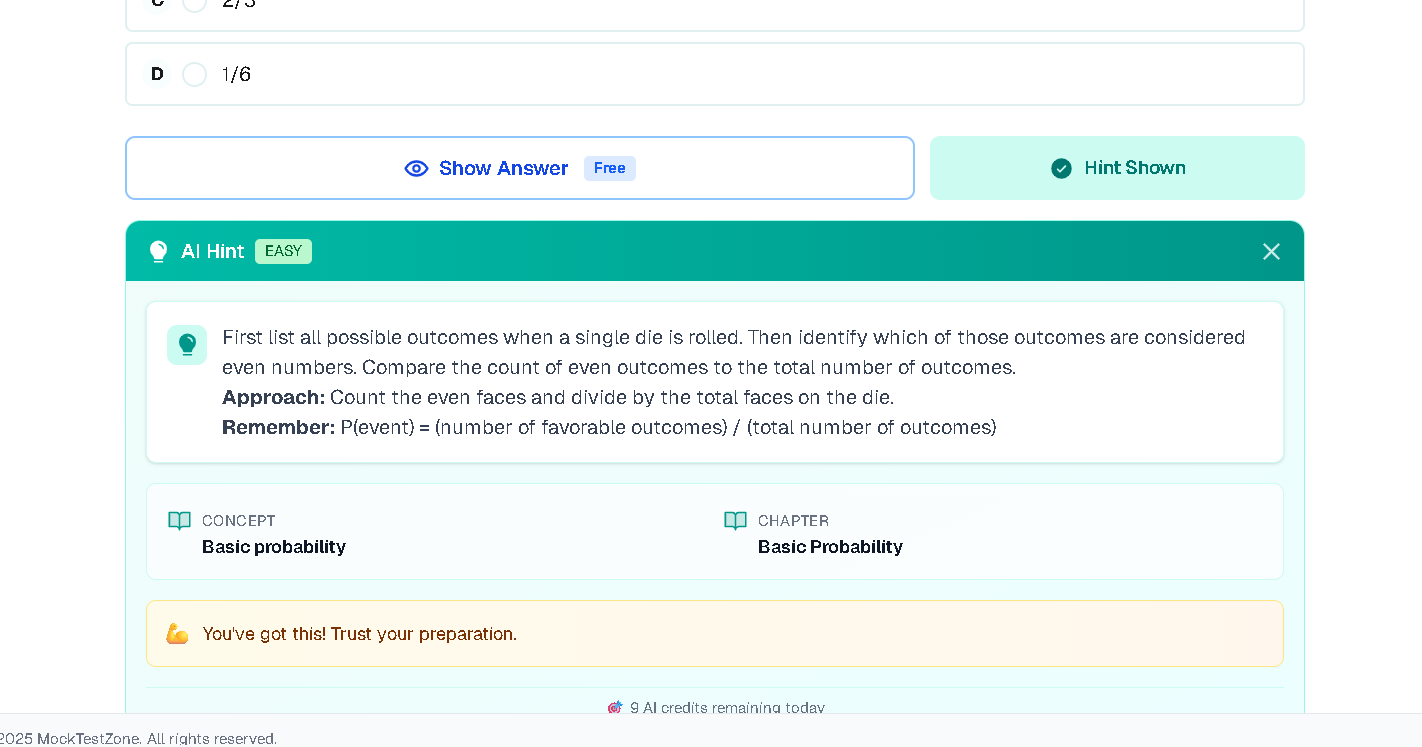The width and height of the screenshot is (1422, 747).
Task: Click the 9 AI credits remaining text
Action: pos(727,707)
